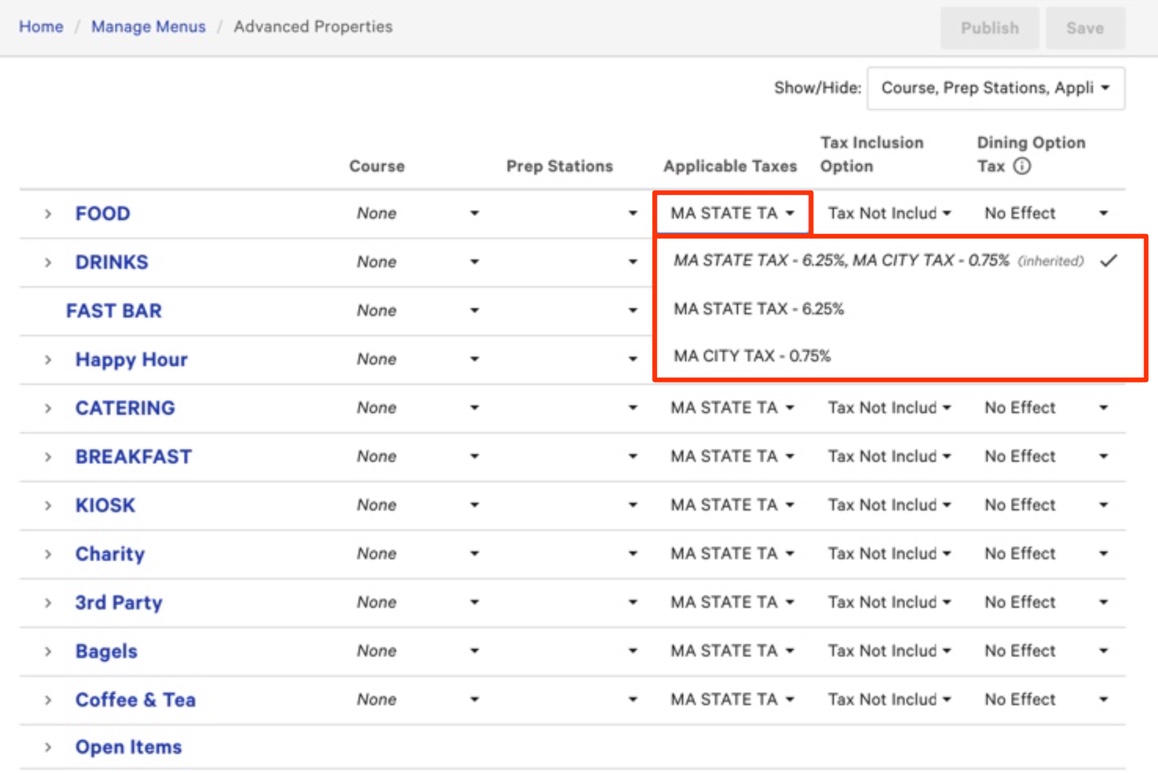Screen dimensions: 1158x773
Task: Navigate to Manage Menus breadcrumb
Action: click(148, 27)
